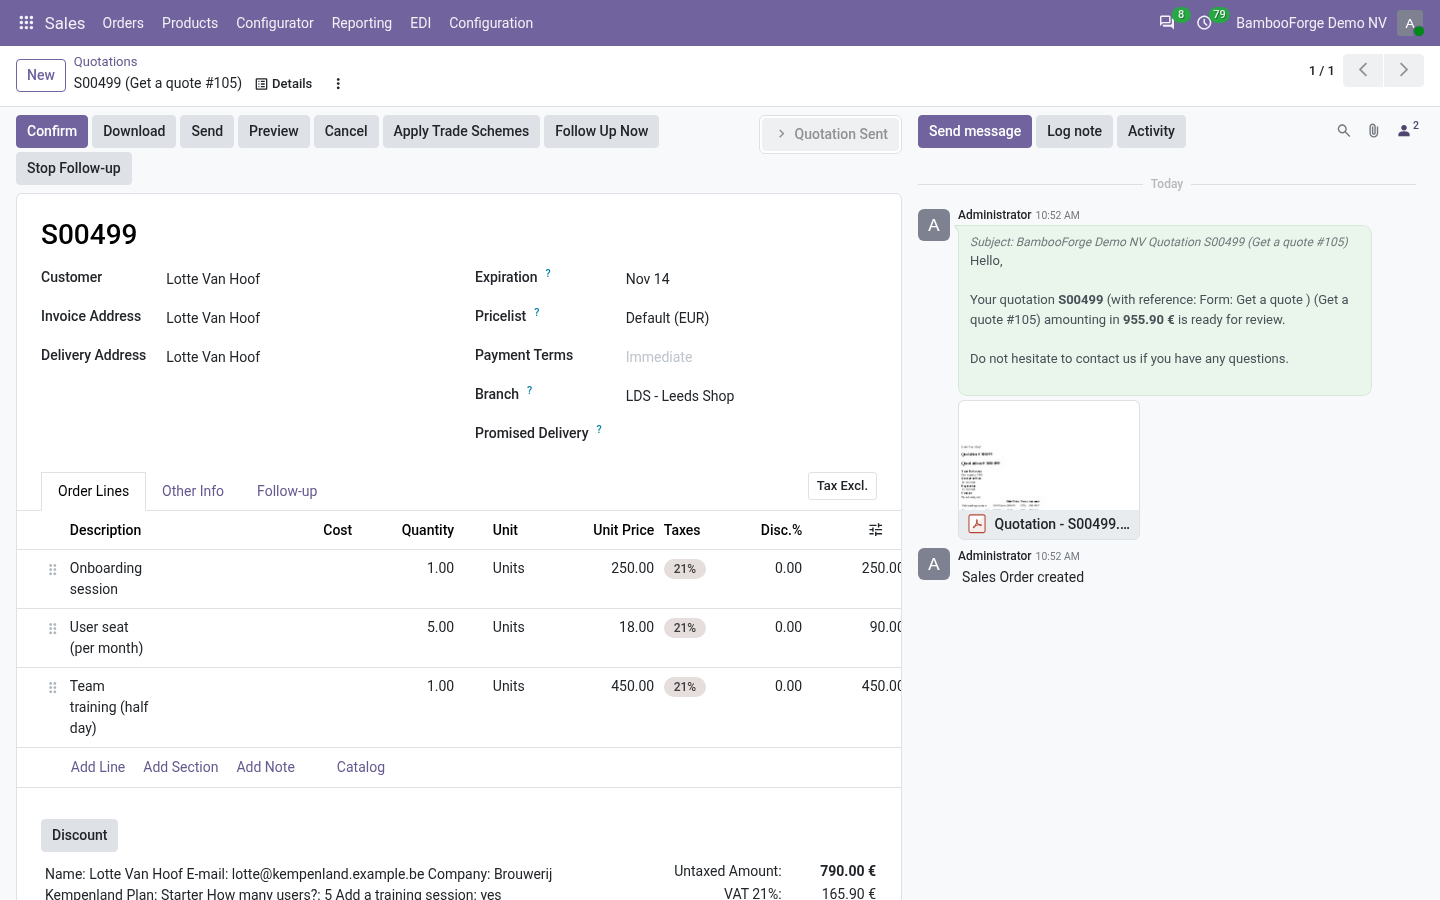The height and width of the screenshot is (900, 1440).
Task: Grab the drag handle of Onboarding session line
Action: pos(53,569)
